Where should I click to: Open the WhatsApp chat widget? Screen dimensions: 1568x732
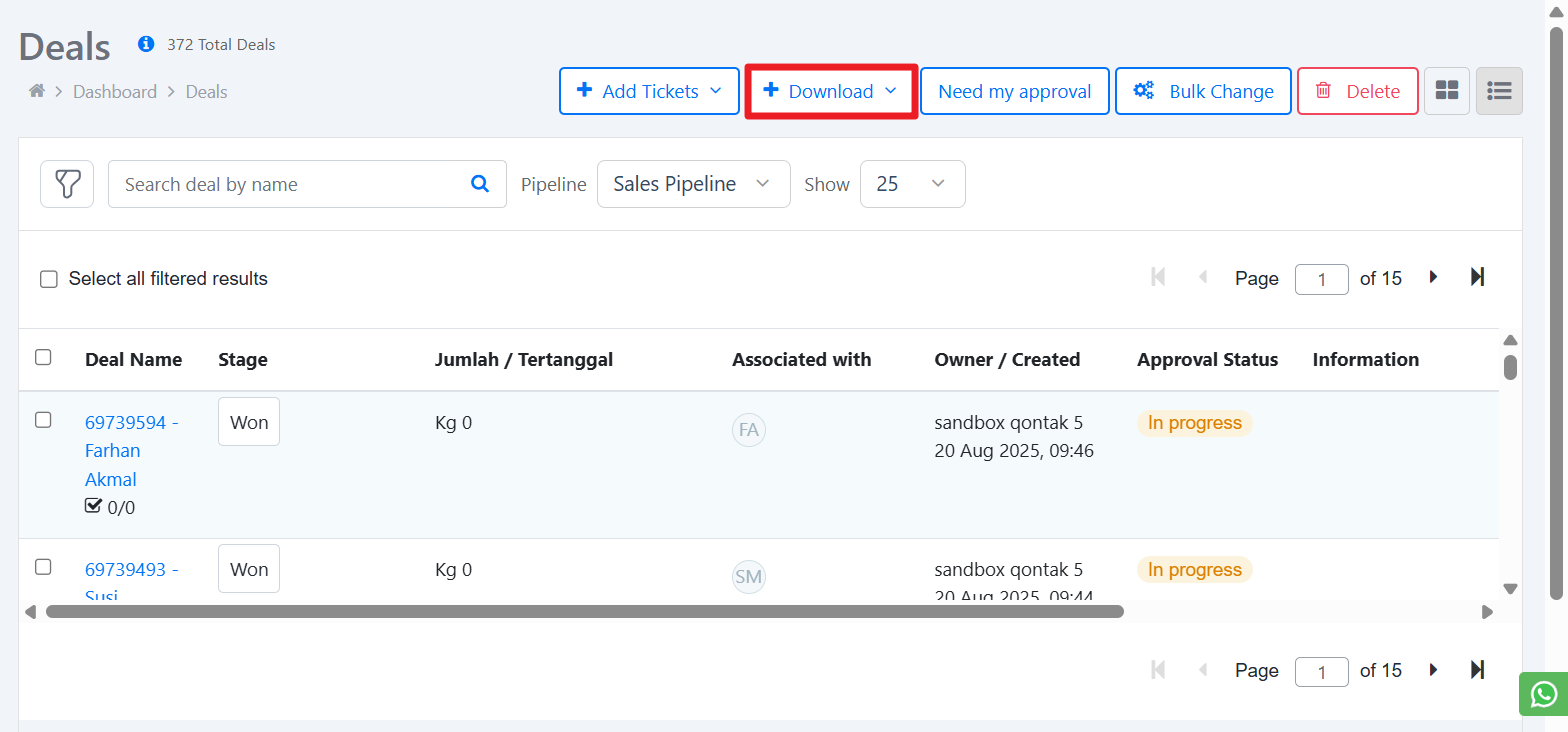[x=1543, y=693]
